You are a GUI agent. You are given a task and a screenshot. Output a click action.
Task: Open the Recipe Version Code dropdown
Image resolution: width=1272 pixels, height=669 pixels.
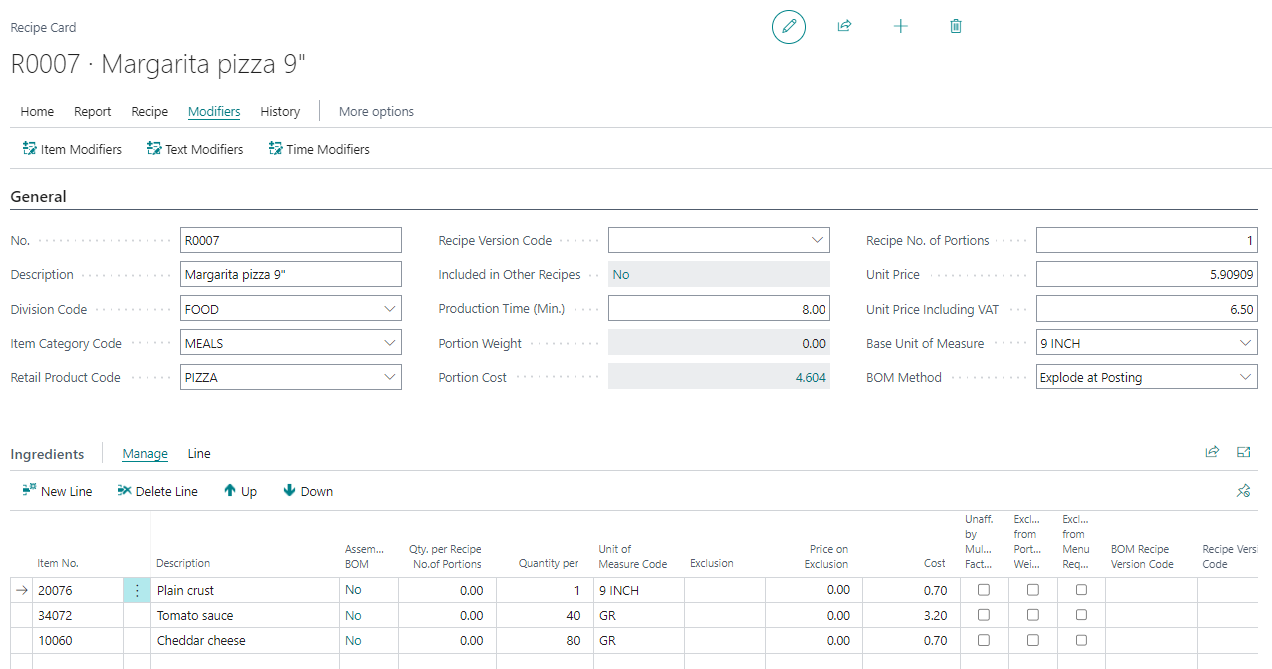(x=817, y=241)
